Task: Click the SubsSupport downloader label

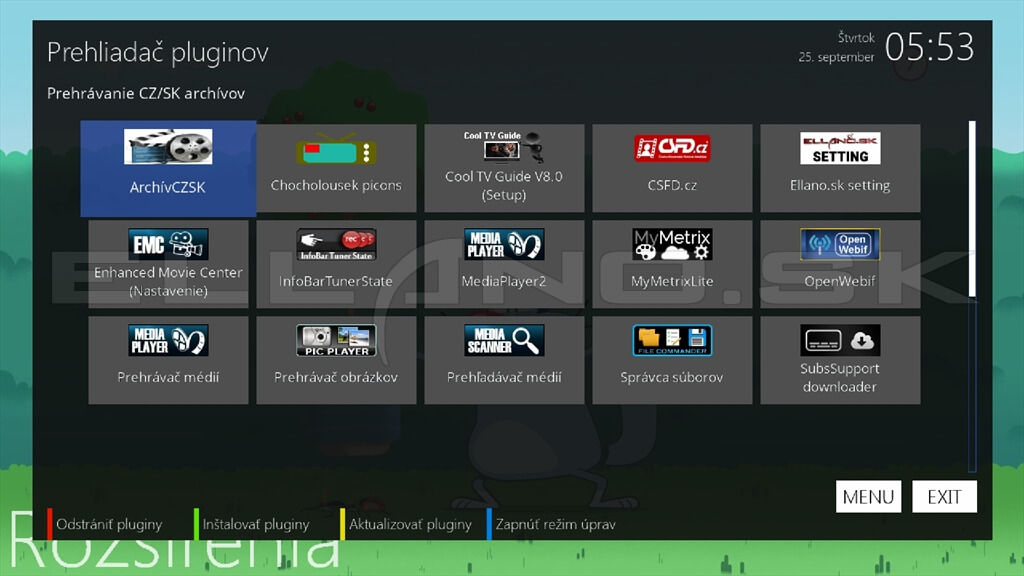Action: (840, 377)
